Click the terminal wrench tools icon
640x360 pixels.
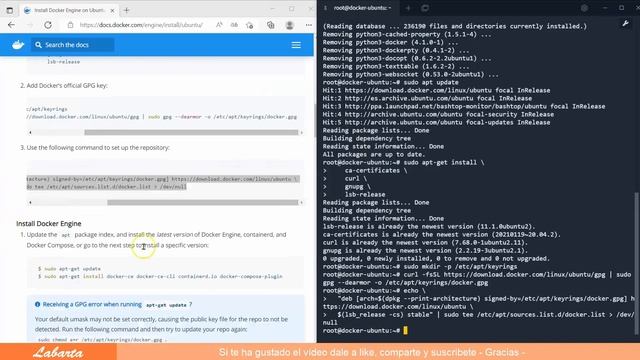pos(625,24)
